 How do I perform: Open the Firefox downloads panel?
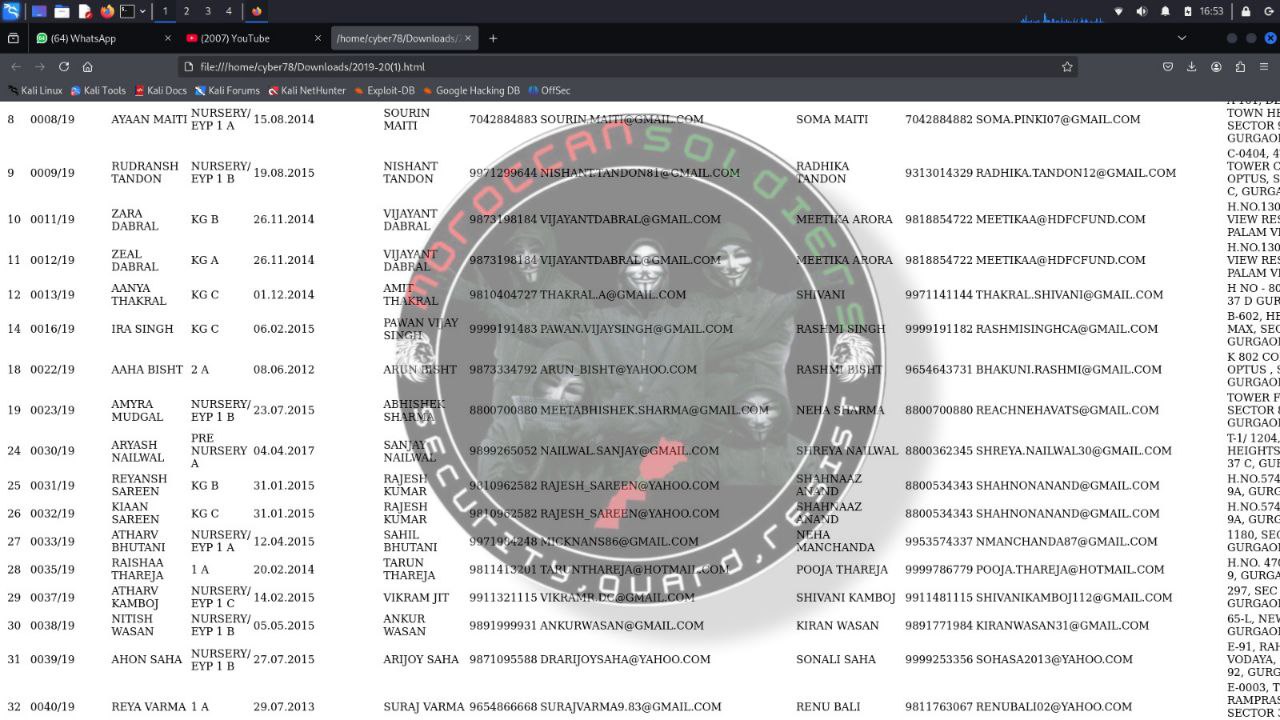1191,67
